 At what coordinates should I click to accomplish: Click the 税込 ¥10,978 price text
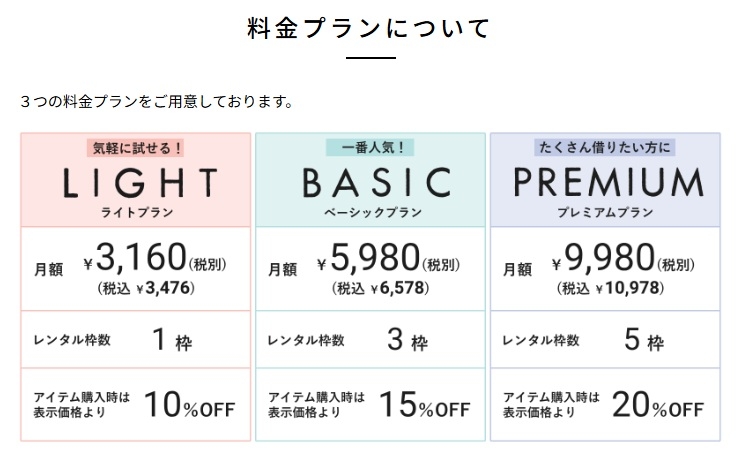617,289
